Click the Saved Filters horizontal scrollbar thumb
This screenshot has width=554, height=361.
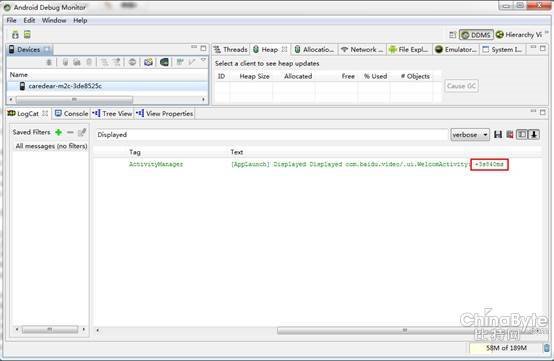(50, 330)
